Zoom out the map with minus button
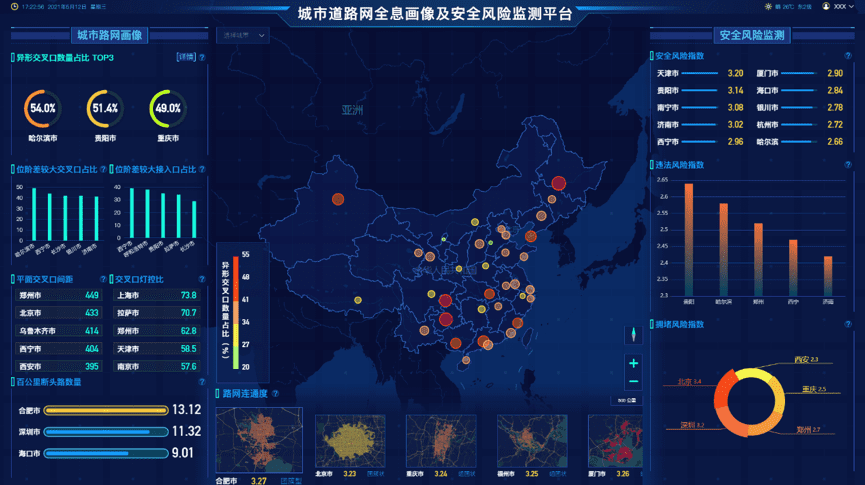865x485 pixels. pyautogui.click(x=633, y=381)
